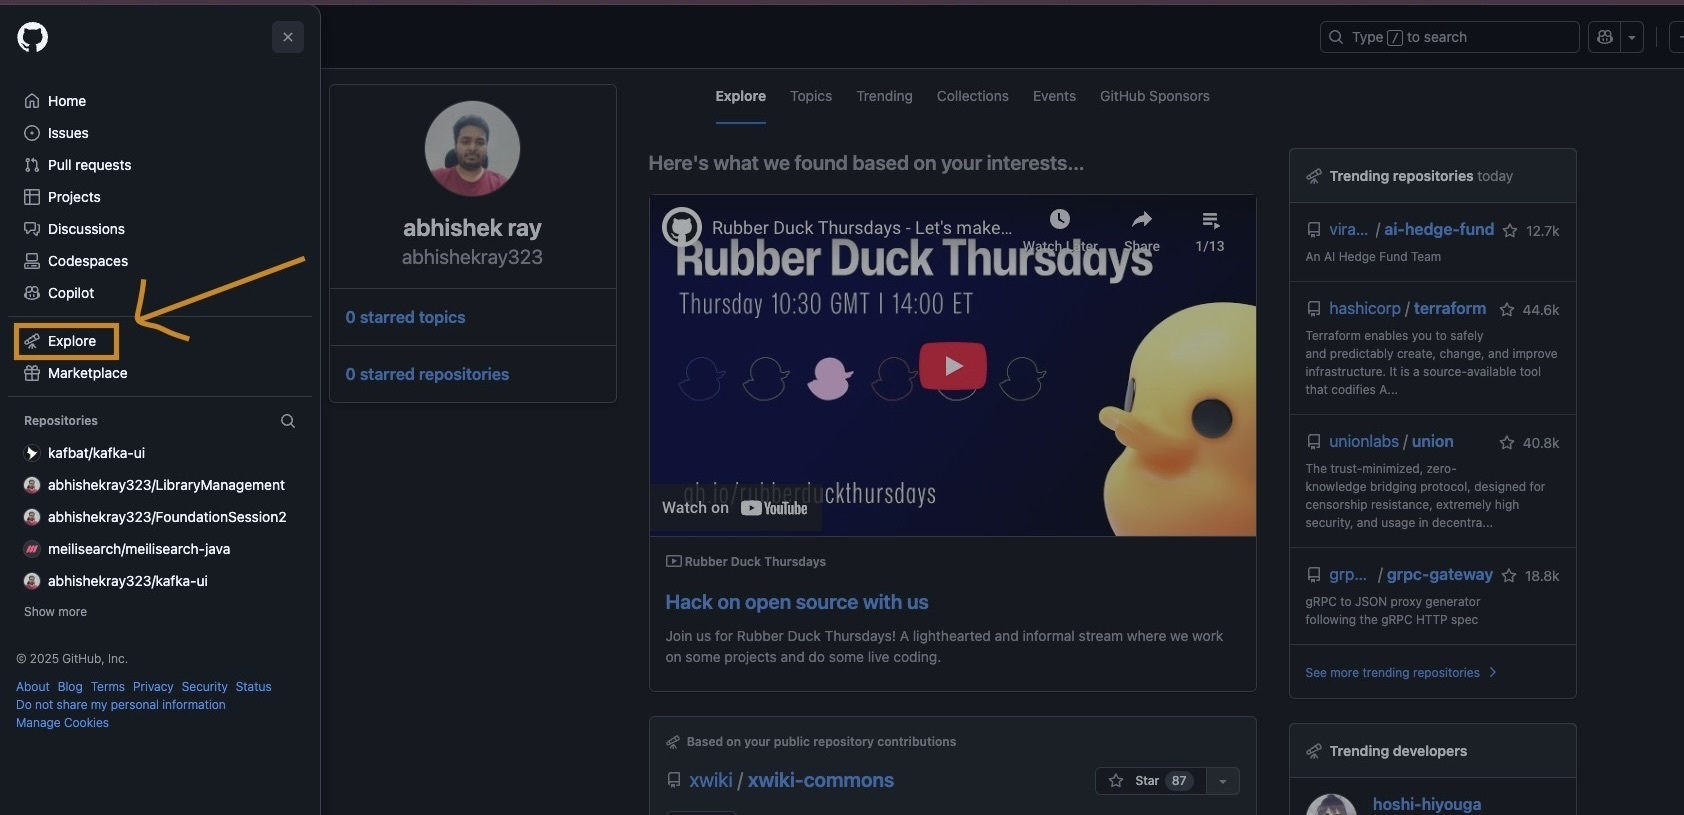
Task: Open the Status footer link
Action: tap(254, 687)
